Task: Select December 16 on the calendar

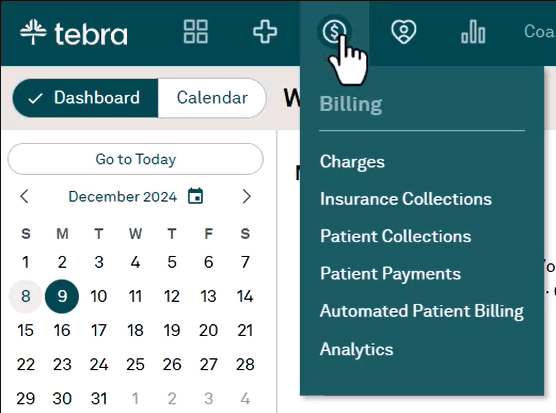Action: 62,330
